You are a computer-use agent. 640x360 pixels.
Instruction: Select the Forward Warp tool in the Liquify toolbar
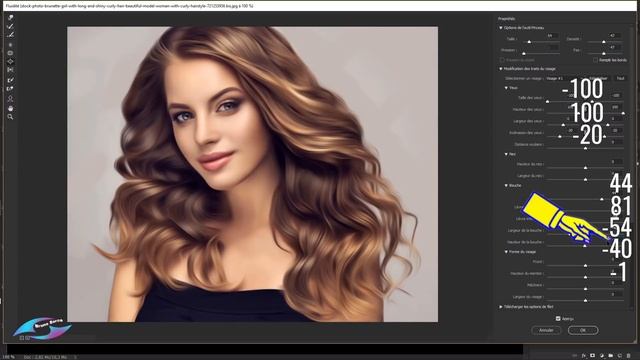point(10,18)
